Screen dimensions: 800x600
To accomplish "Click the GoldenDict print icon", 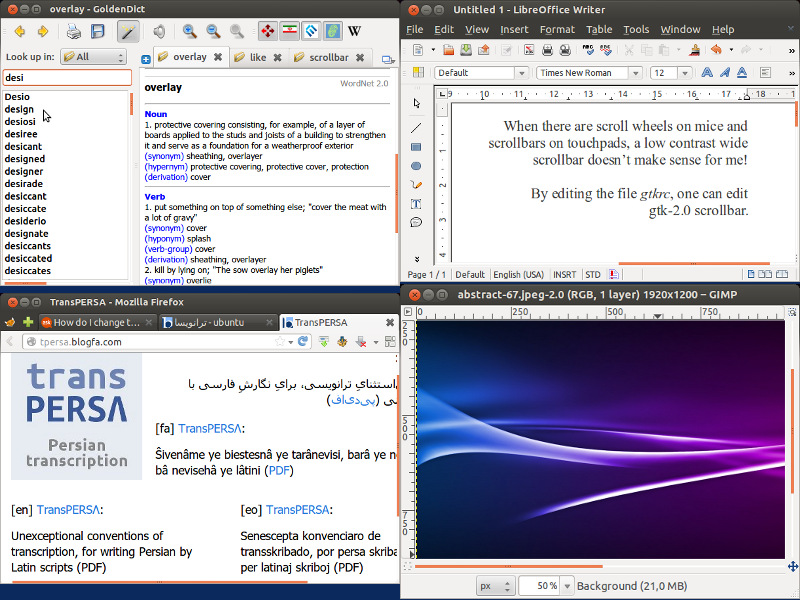I will (74, 32).
